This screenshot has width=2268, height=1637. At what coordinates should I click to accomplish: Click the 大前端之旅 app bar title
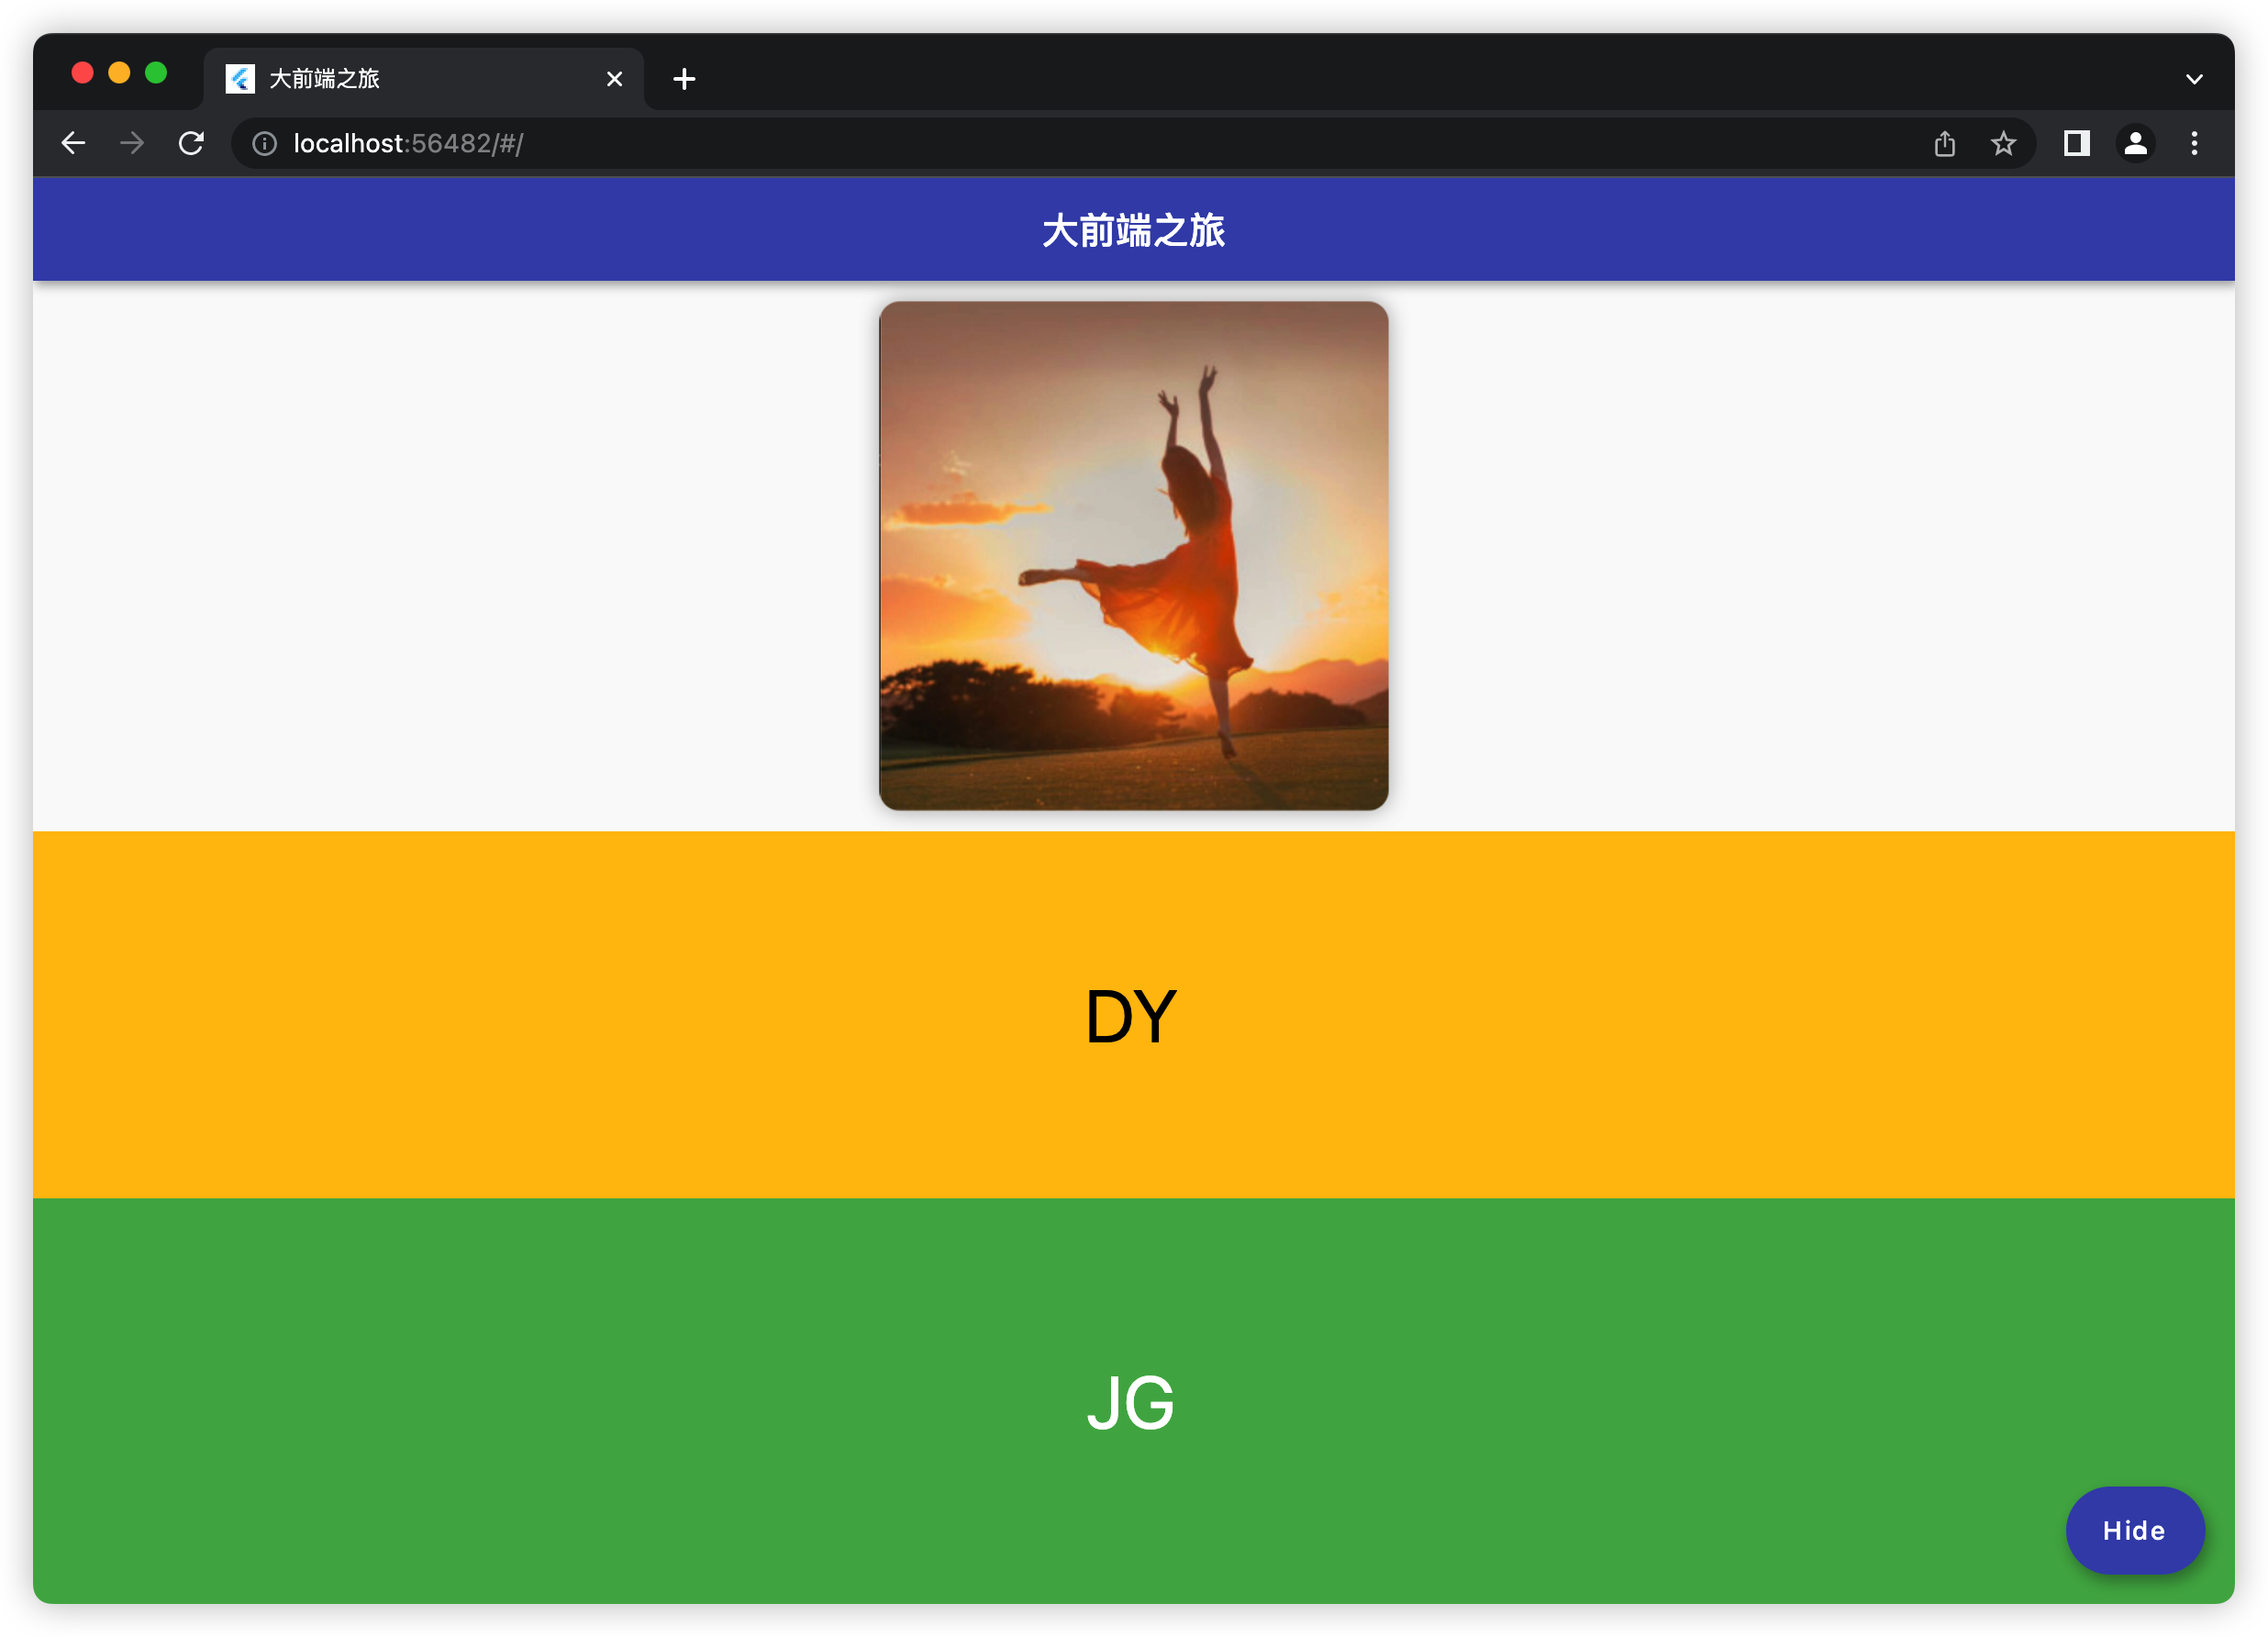pyautogui.click(x=1133, y=230)
